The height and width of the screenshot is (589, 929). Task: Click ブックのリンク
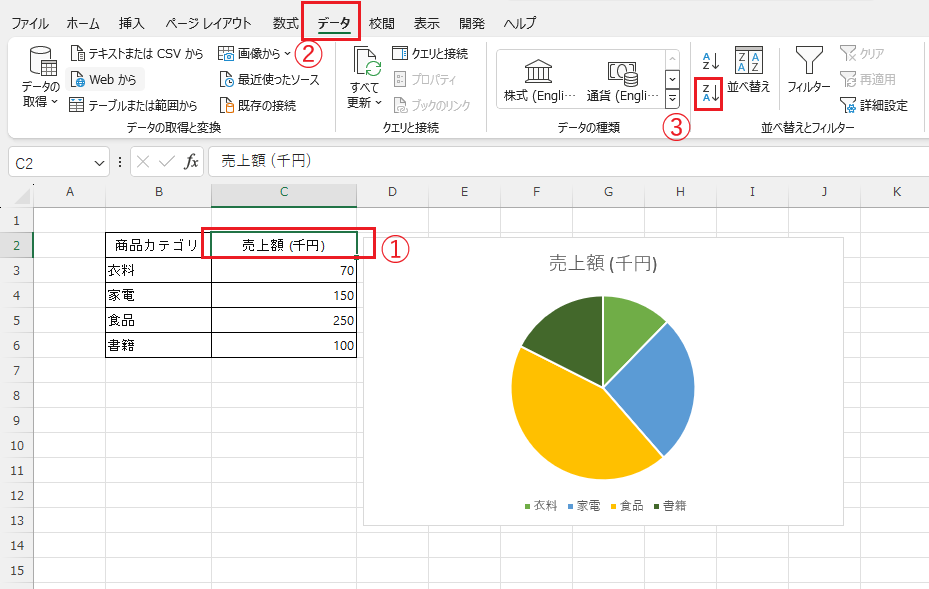[433, 105]
